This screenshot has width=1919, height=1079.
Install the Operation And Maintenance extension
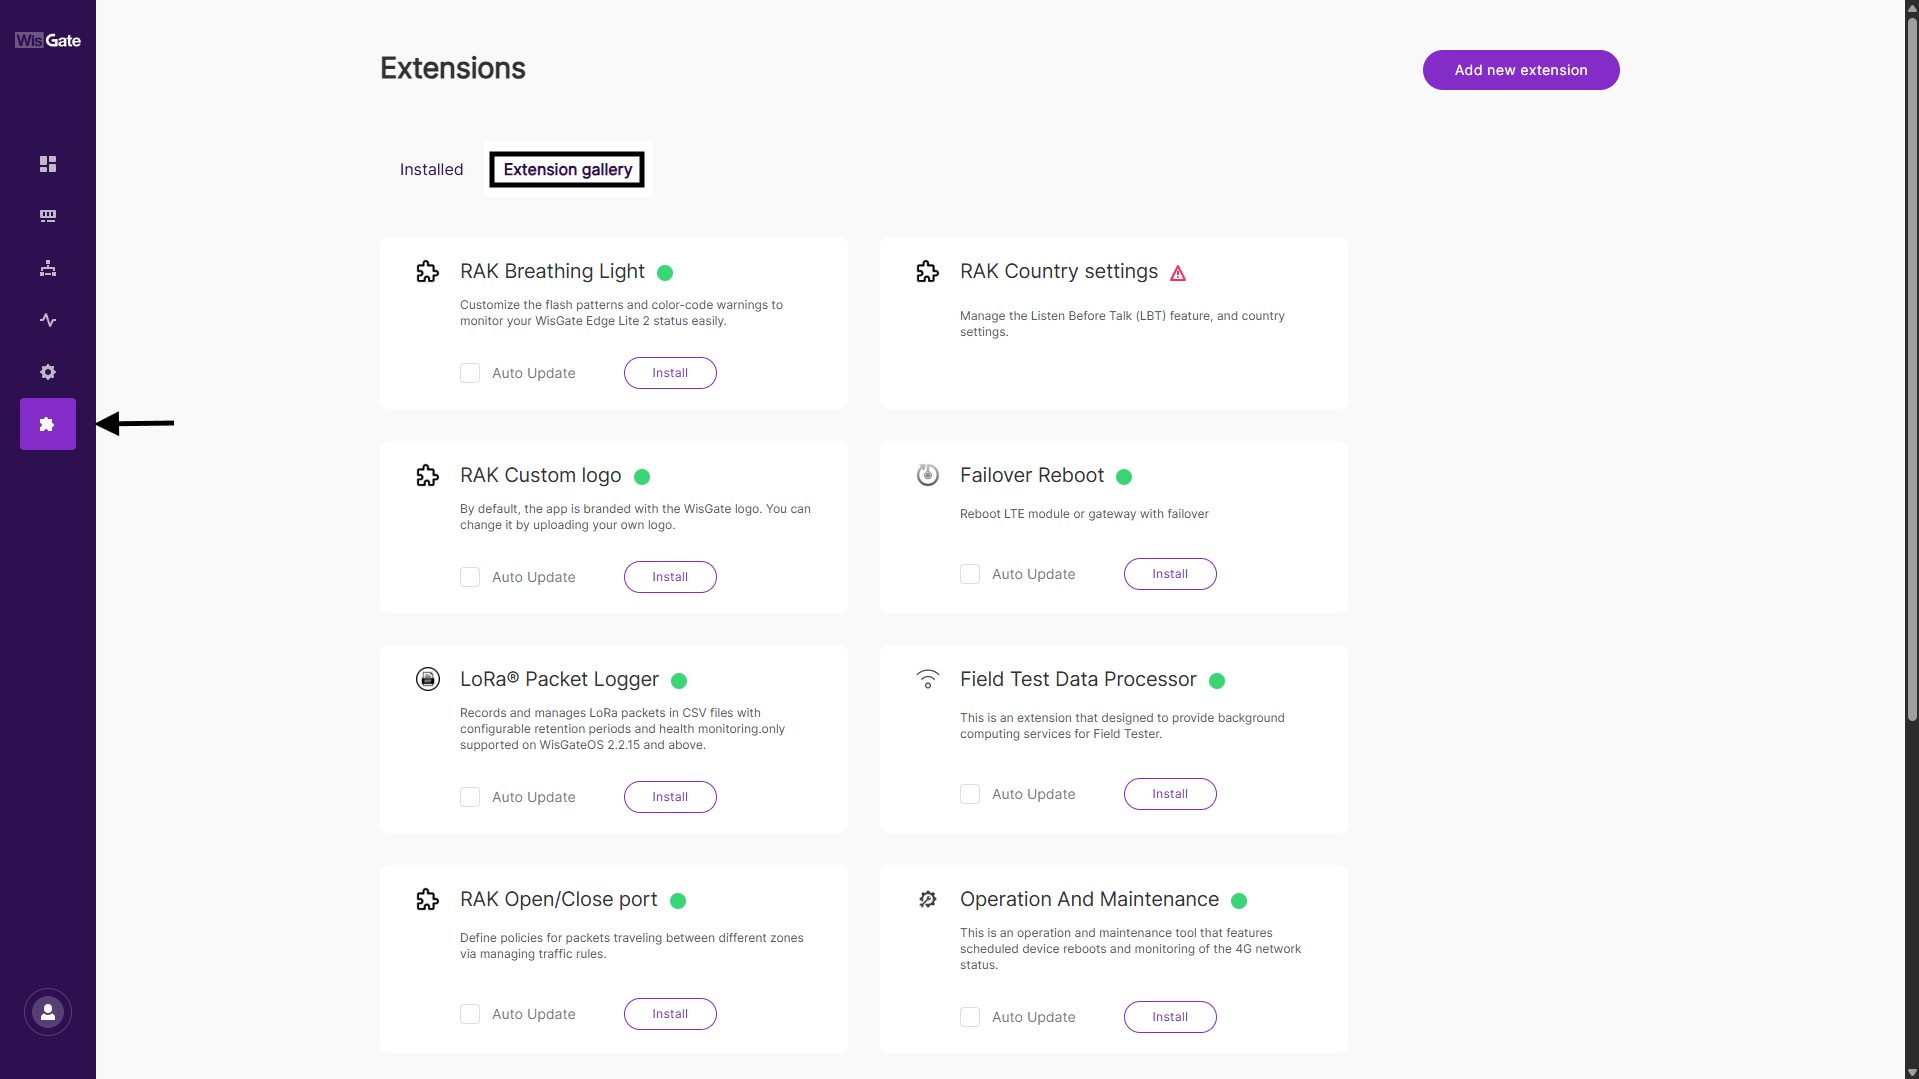coord(1170,1017)
